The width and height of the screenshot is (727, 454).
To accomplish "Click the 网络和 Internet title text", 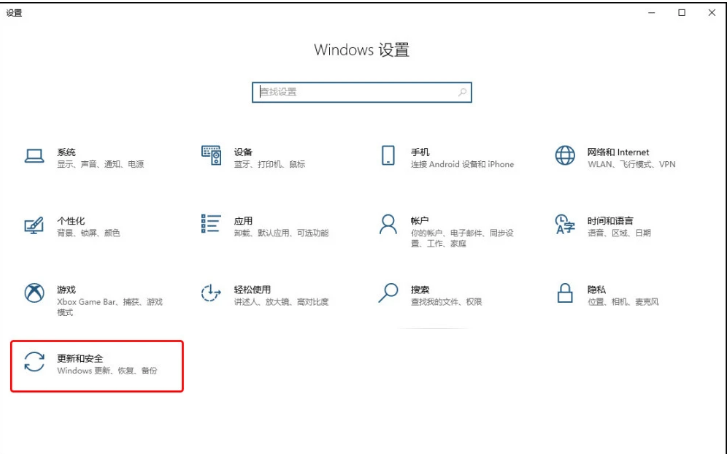I will pos(618,152).
